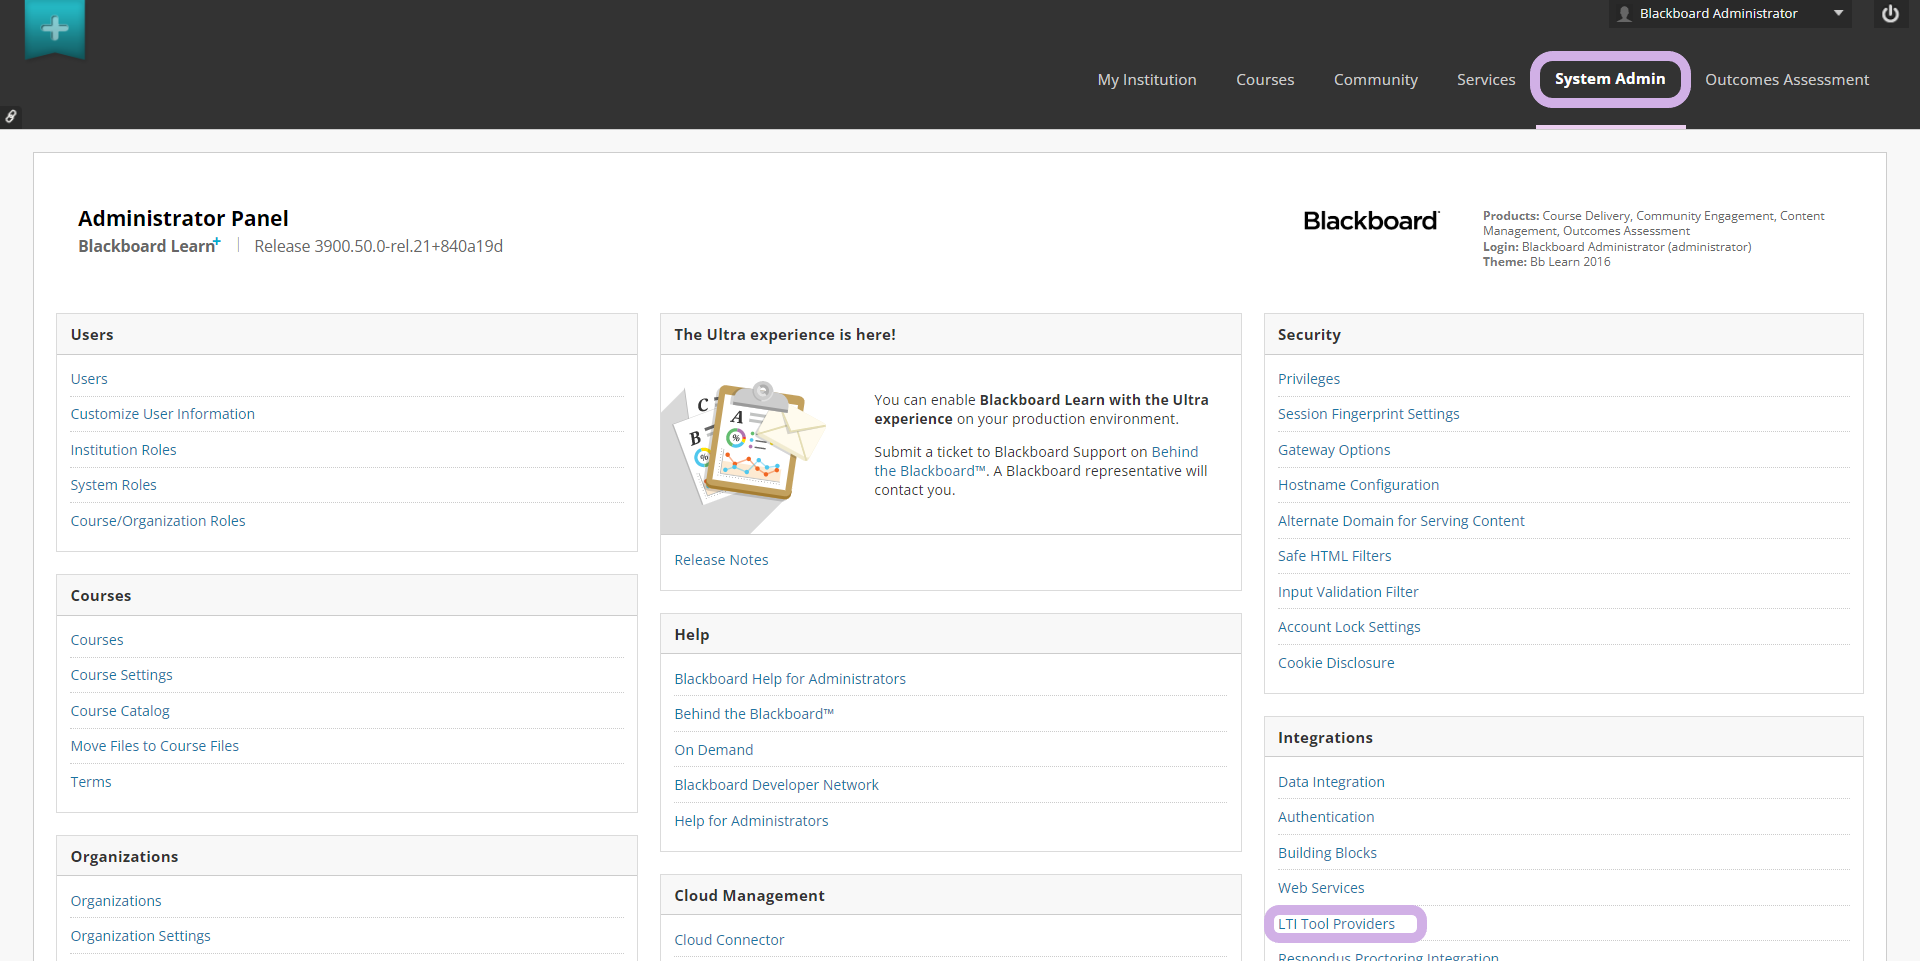Click the Blackboard Administrator user avatar icon
The image size is (1920, 961).
[x=1625, y=14]
